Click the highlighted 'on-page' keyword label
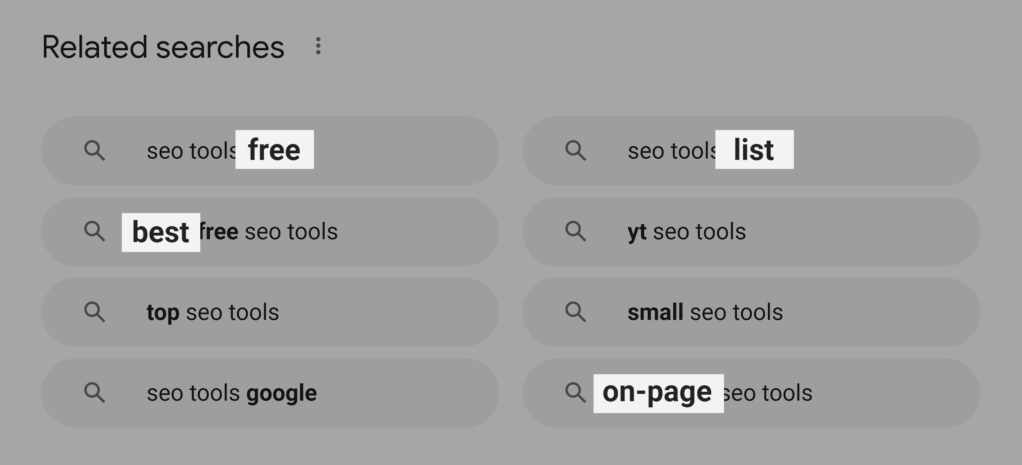This screenshot has width=1022, height=465. tap(657, 392)
